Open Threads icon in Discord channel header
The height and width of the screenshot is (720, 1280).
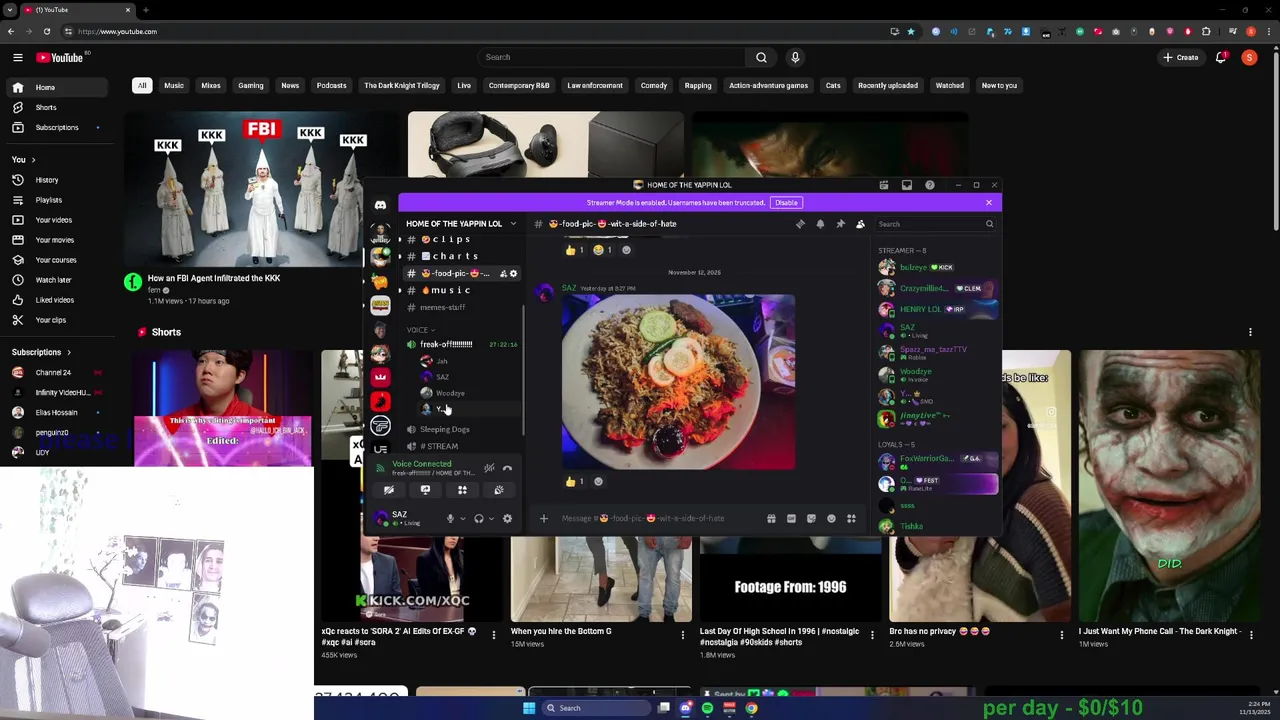800,224
